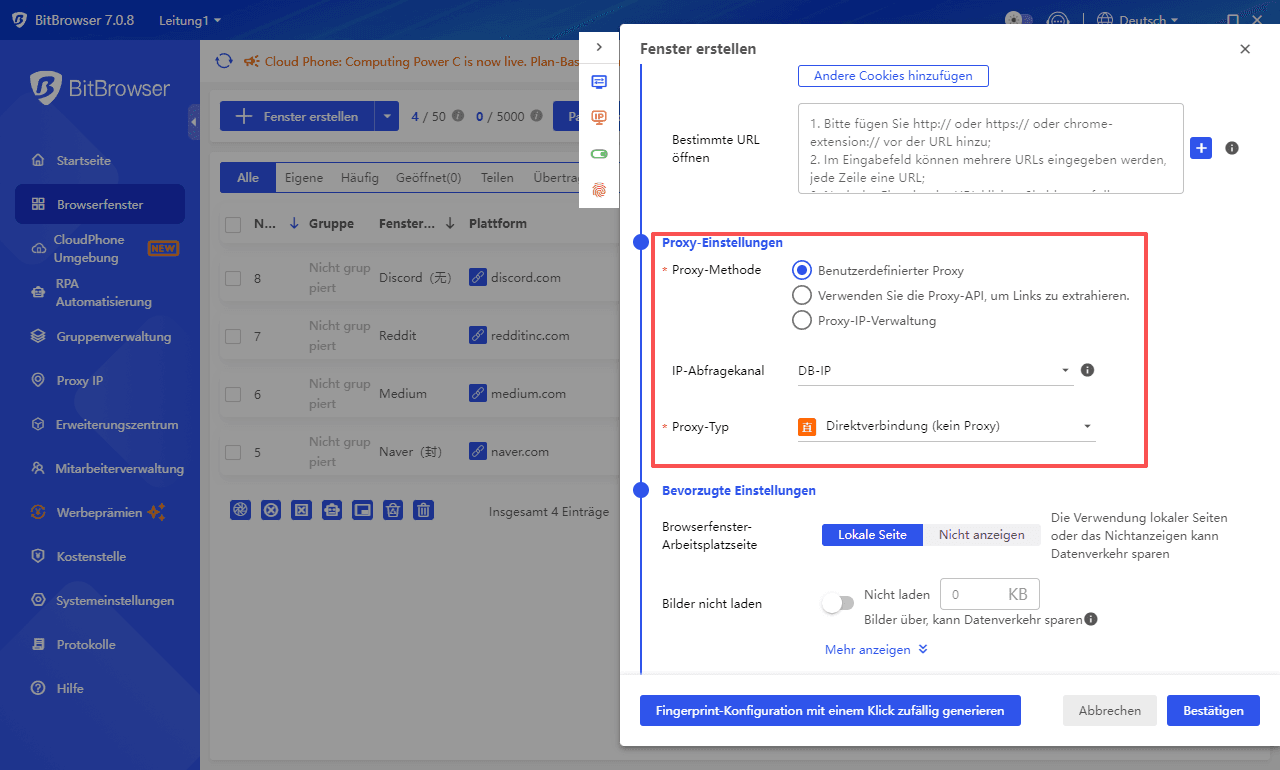Screen dimensions: 1280x770
Task: Confirm the dialog with Bestätigen
Action: pos(1213,710)
